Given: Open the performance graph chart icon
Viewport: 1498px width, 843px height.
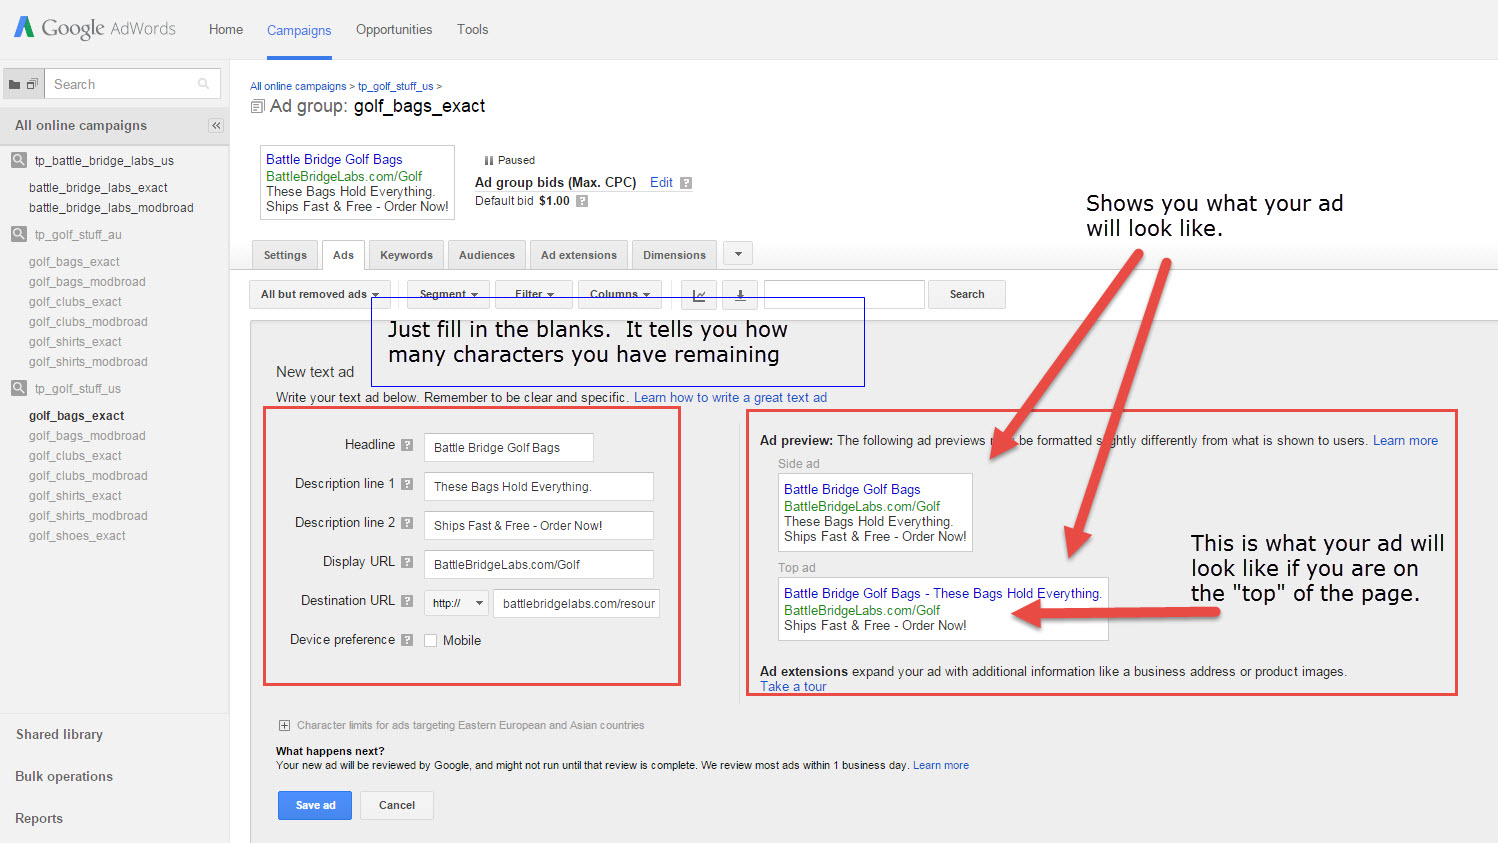Looking at the screenshot, I should point(698,294).
